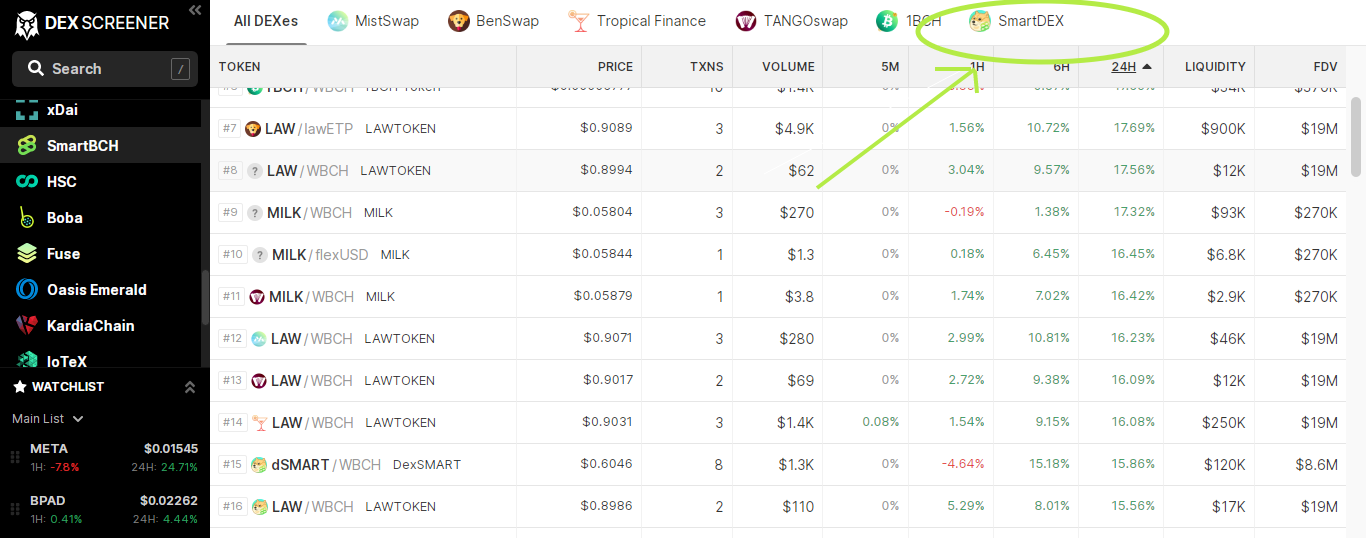Click DEX icon in row #12 LAW/WBCH

coord(259,339)
